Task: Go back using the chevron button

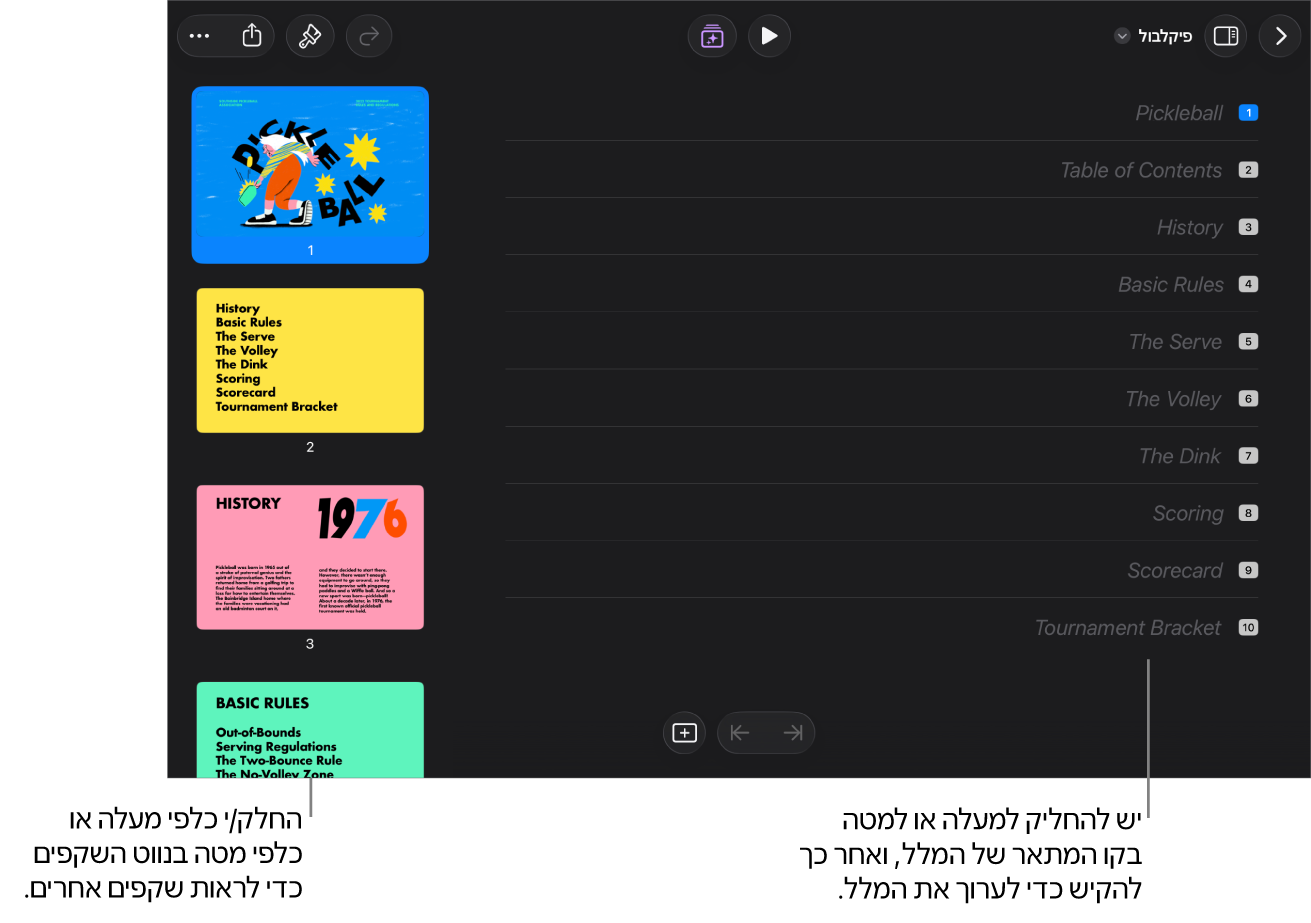Action: tap(1280, 36)
